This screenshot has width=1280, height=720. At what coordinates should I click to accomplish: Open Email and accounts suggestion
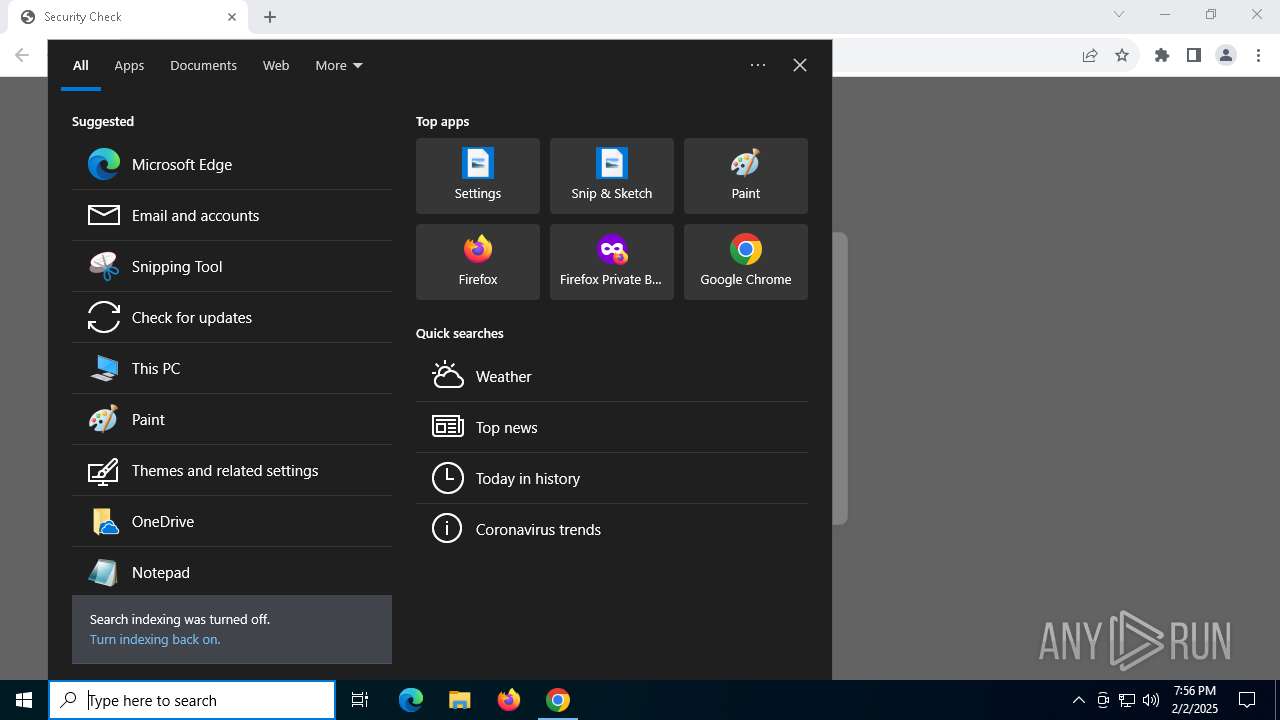pyautogui.click(x=231, y=215)
